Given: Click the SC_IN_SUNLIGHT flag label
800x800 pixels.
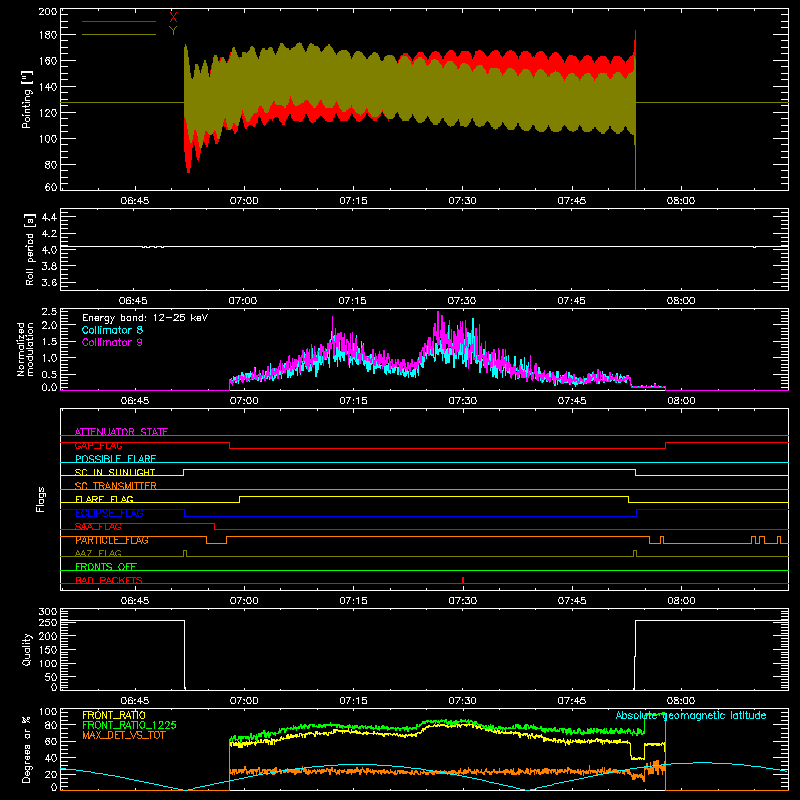Looking at the screenshot, I should click(x=115, y=472).
